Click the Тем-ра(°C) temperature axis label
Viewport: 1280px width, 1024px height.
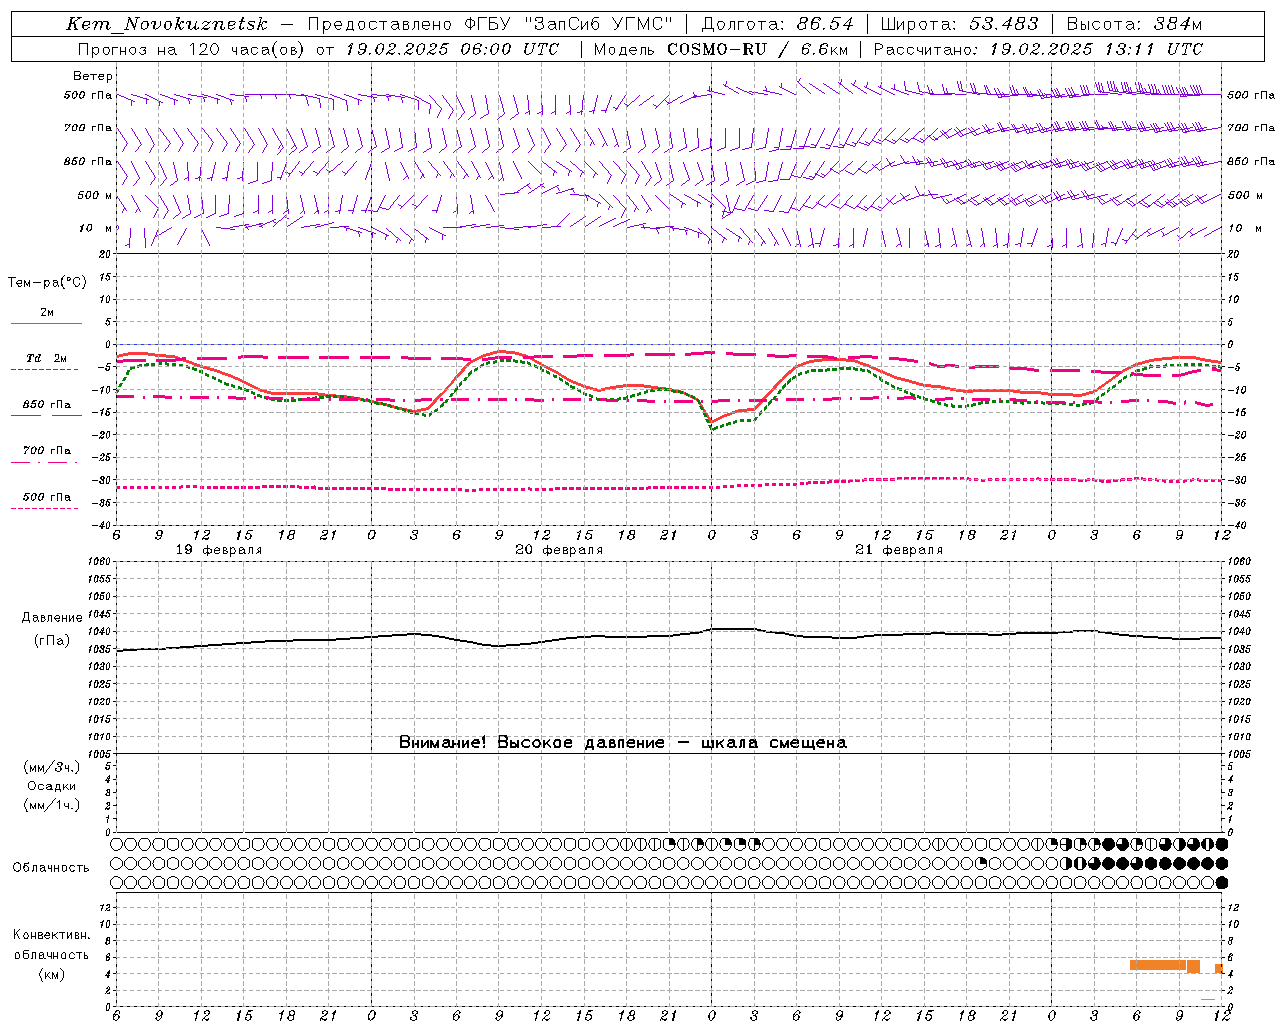pos(47,283)
